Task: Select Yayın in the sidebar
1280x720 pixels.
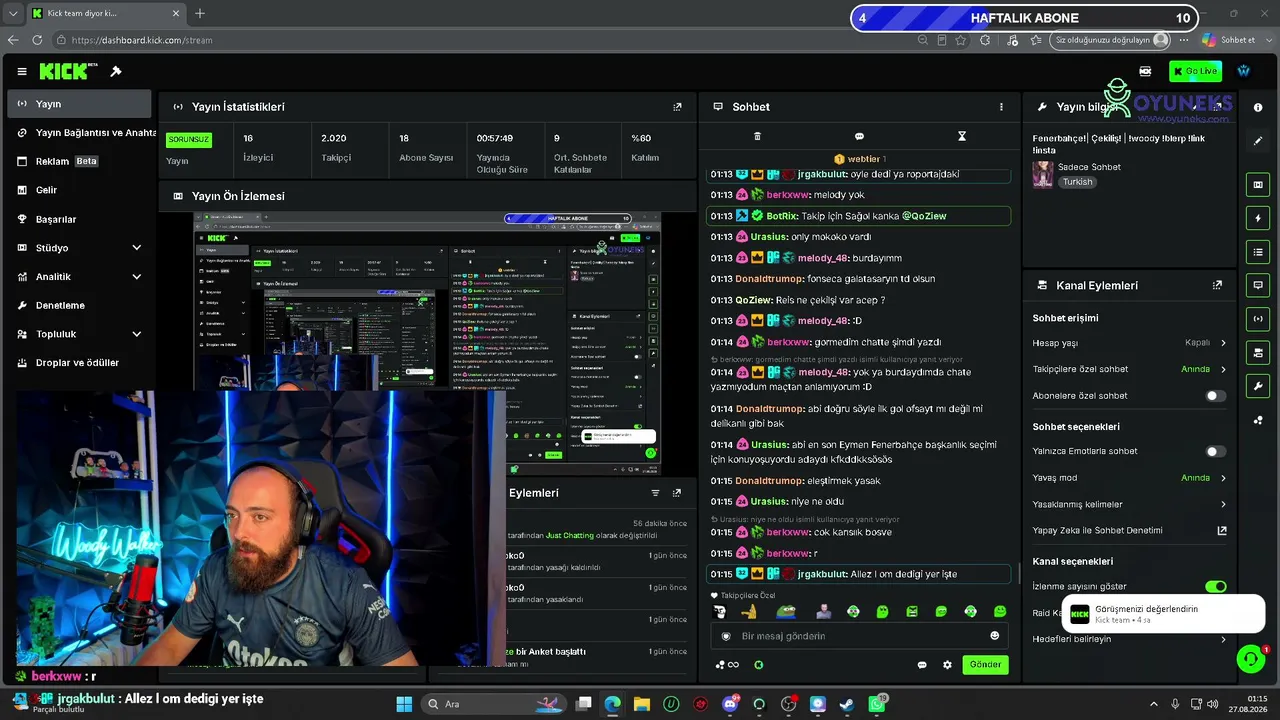Action: pyautogui.click(x=79, y=104)
